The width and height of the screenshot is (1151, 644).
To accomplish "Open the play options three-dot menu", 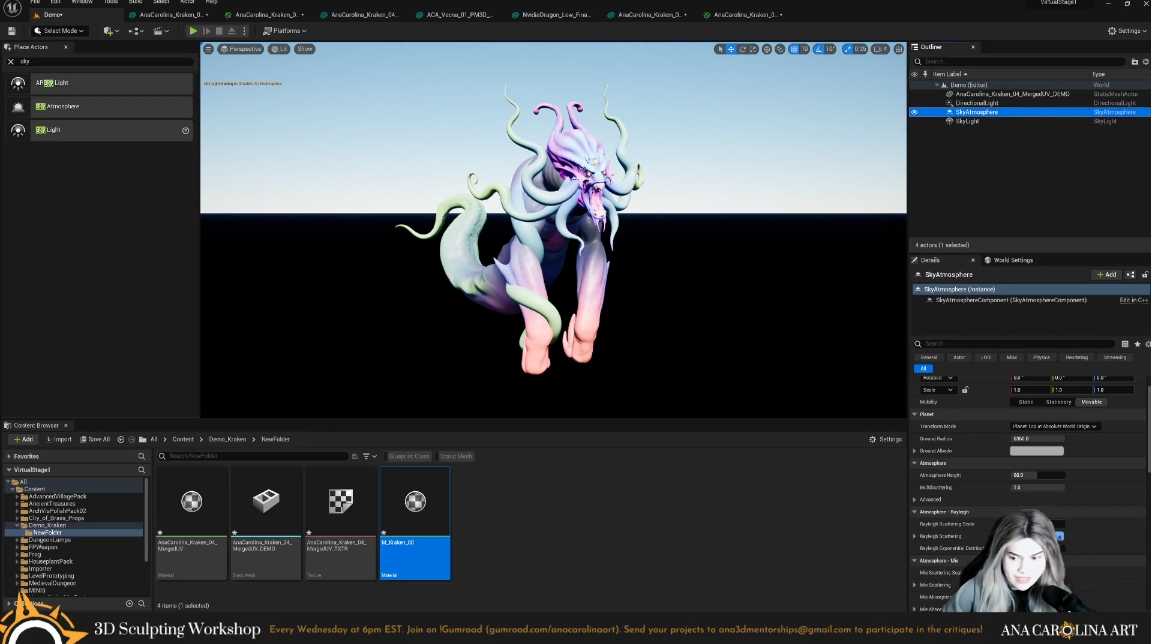I will click(x=244, y=31).
